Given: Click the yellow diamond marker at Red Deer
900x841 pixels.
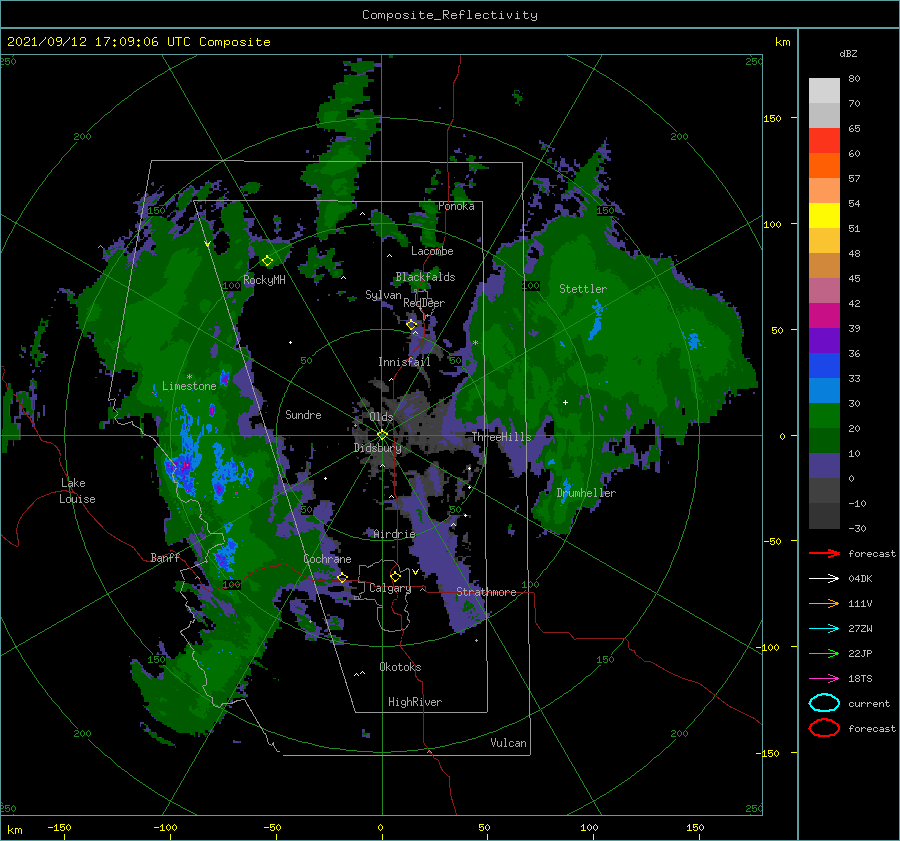Looking at the screenshot, I should coord(411,325).
